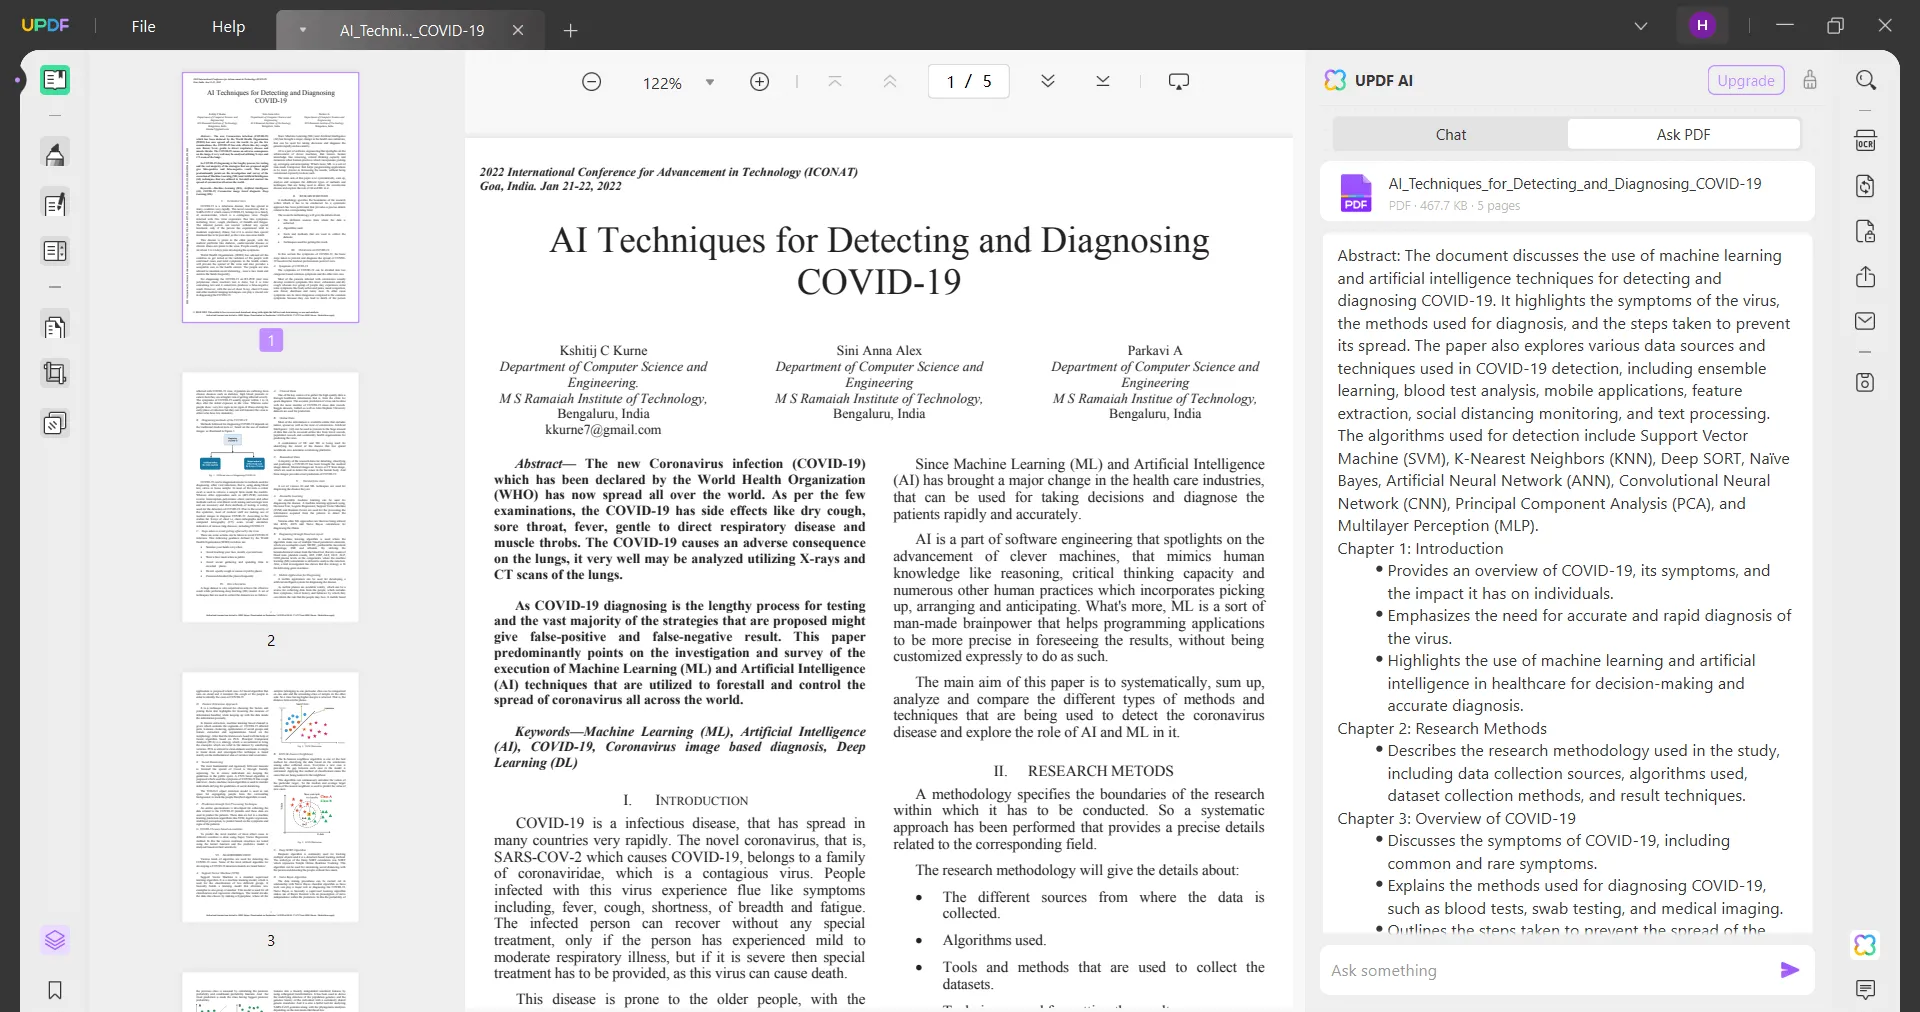Expand the tab list dropdown arrow

(303, 30)
